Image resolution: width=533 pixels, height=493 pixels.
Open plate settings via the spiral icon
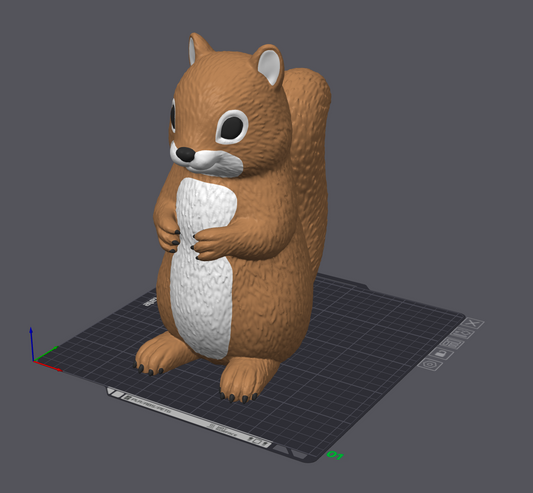click(x=430, y=365)
